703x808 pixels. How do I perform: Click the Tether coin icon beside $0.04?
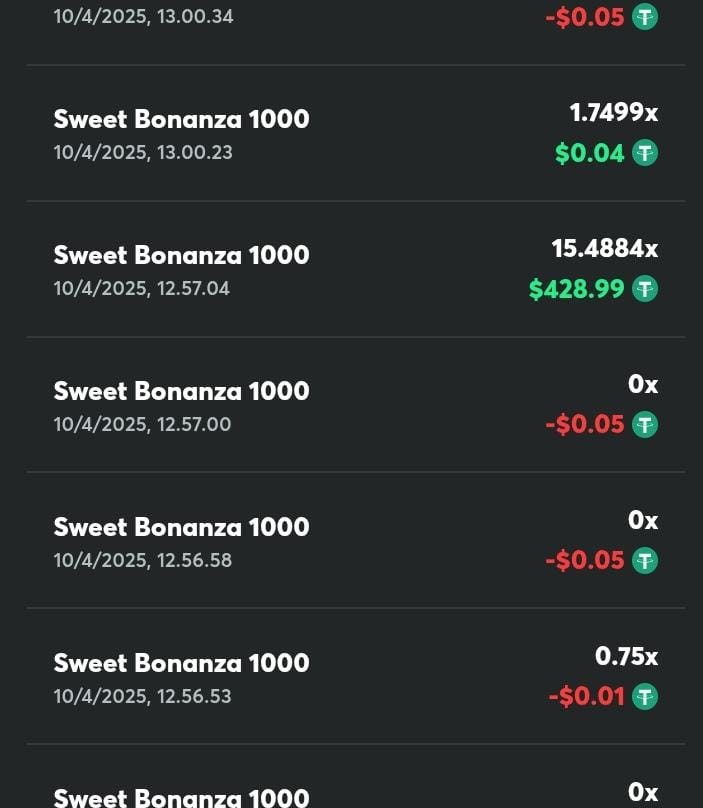(x=645, y=153)
